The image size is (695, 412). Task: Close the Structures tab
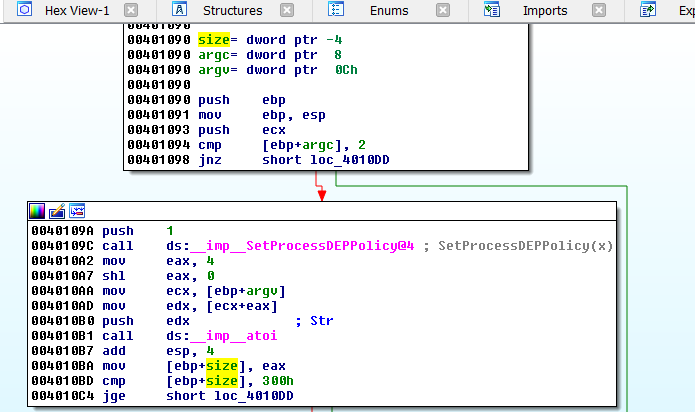click(x=288, y=11)
